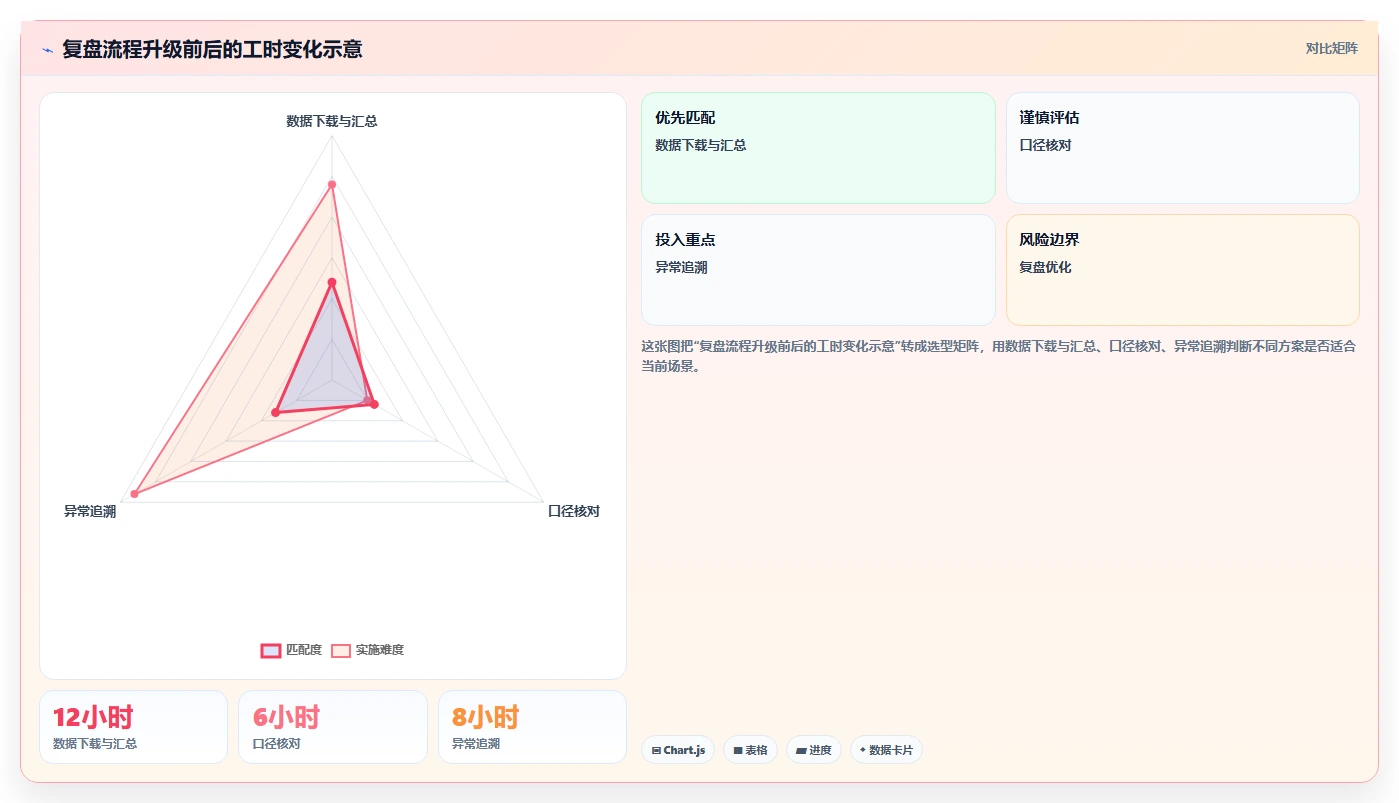Click 口径核对 text in 谨慎评估 card
The width and height of the screenshot is (1399, 803).
tap(1045, 145)
